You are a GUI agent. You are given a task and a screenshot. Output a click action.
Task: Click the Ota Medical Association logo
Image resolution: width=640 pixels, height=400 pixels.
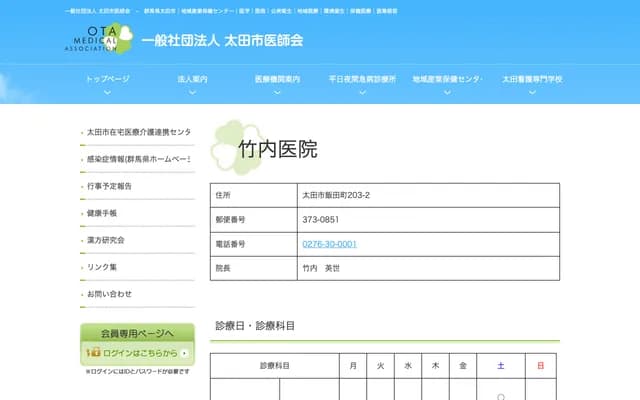(x=96, y=40)
